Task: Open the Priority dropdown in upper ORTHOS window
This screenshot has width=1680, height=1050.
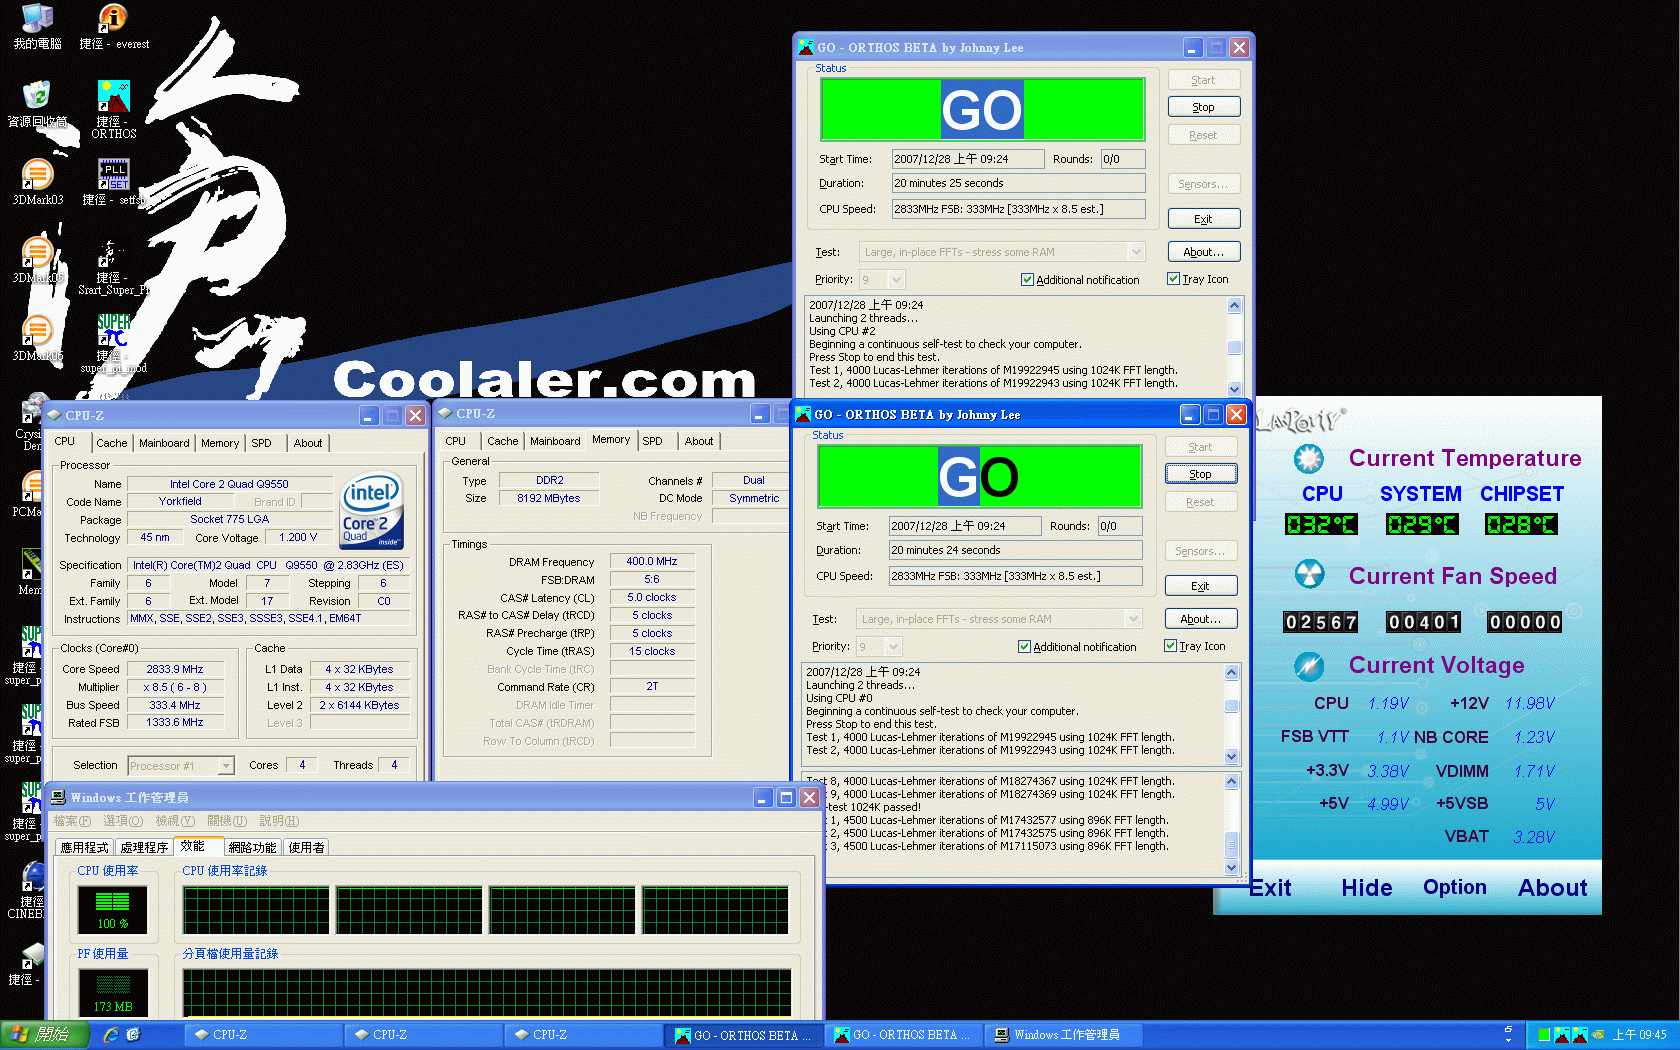Action: 896,280
